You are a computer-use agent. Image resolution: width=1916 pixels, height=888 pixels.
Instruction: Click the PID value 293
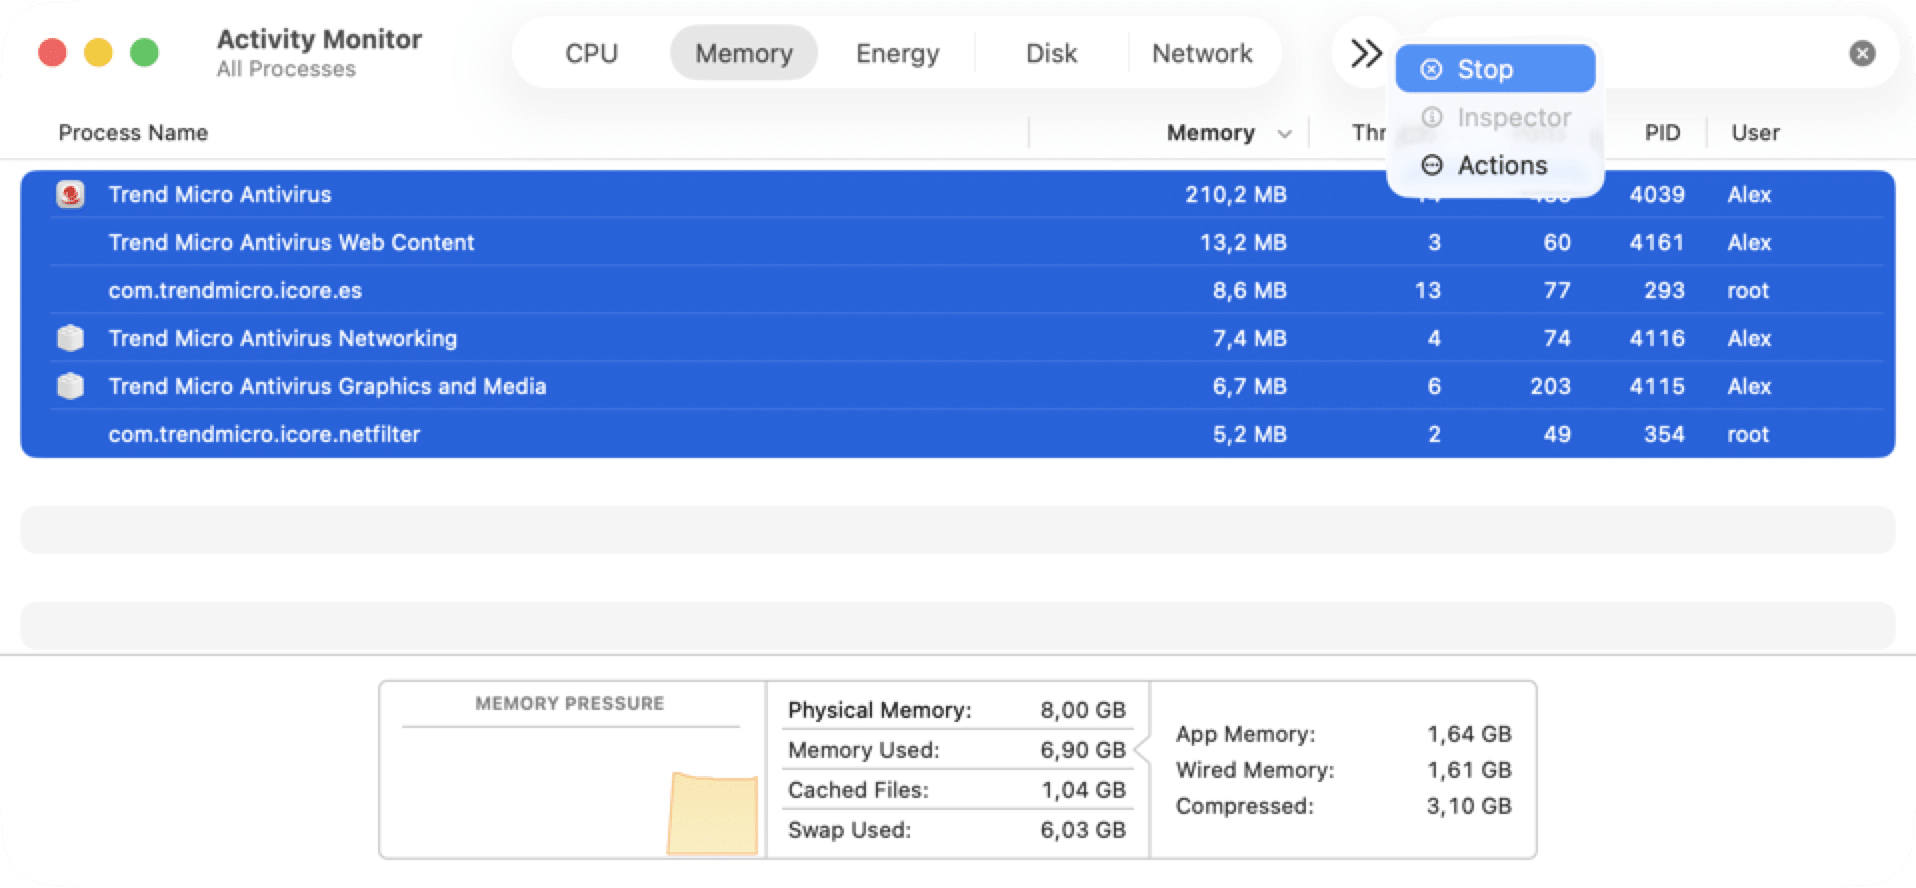tap(1664, 290)
